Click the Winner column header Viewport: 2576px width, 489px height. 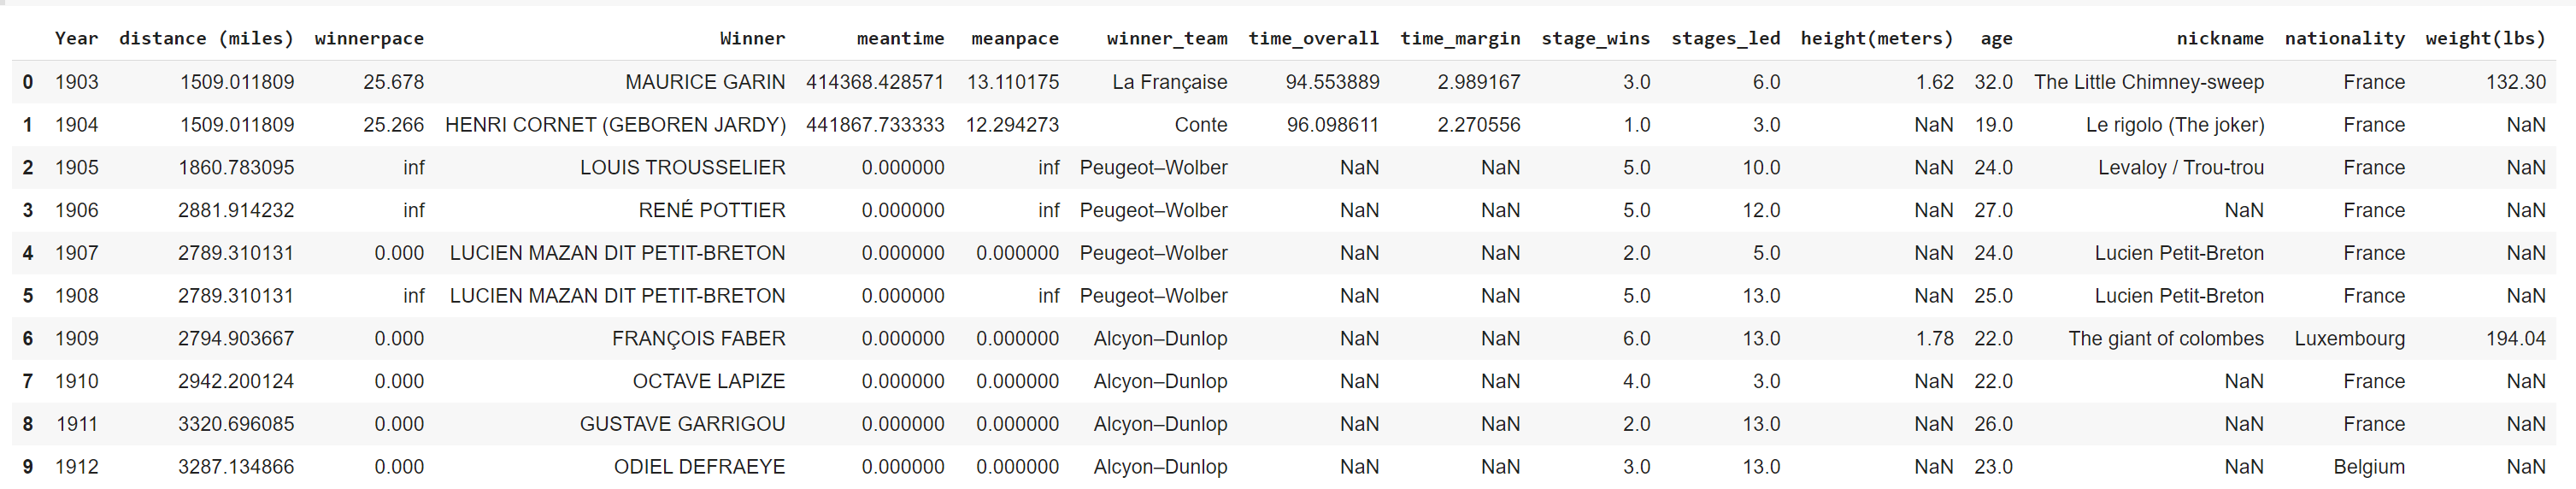tap(752, 38)
